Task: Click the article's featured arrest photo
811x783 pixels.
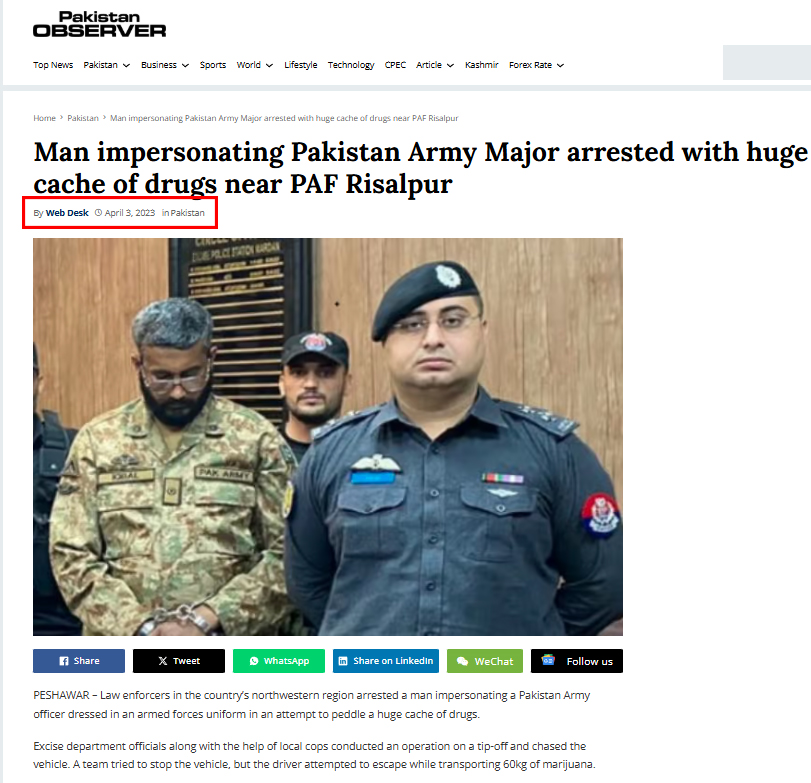Action: pos(328,436)
